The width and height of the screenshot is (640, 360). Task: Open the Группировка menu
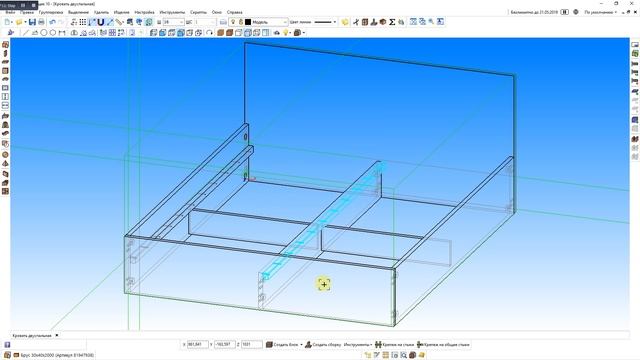click(51, 12)
